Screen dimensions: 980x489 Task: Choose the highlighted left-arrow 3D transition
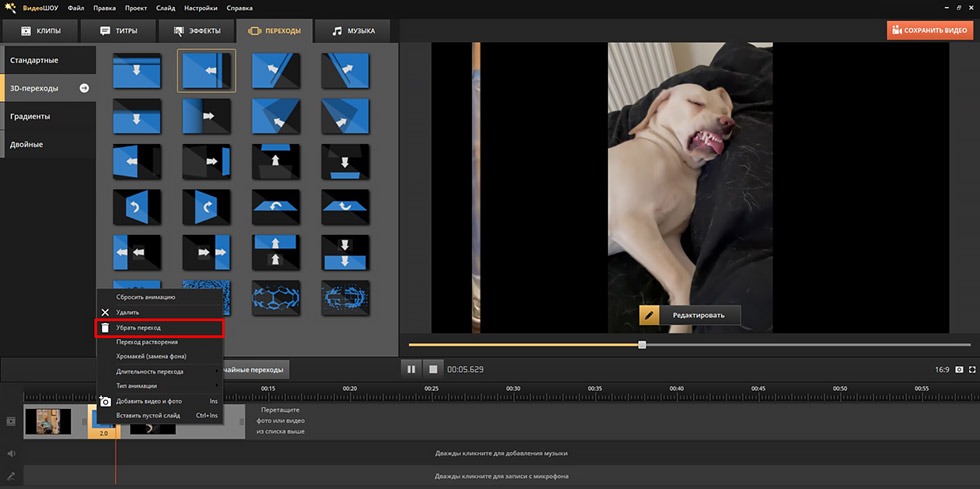tap(206, 71)
